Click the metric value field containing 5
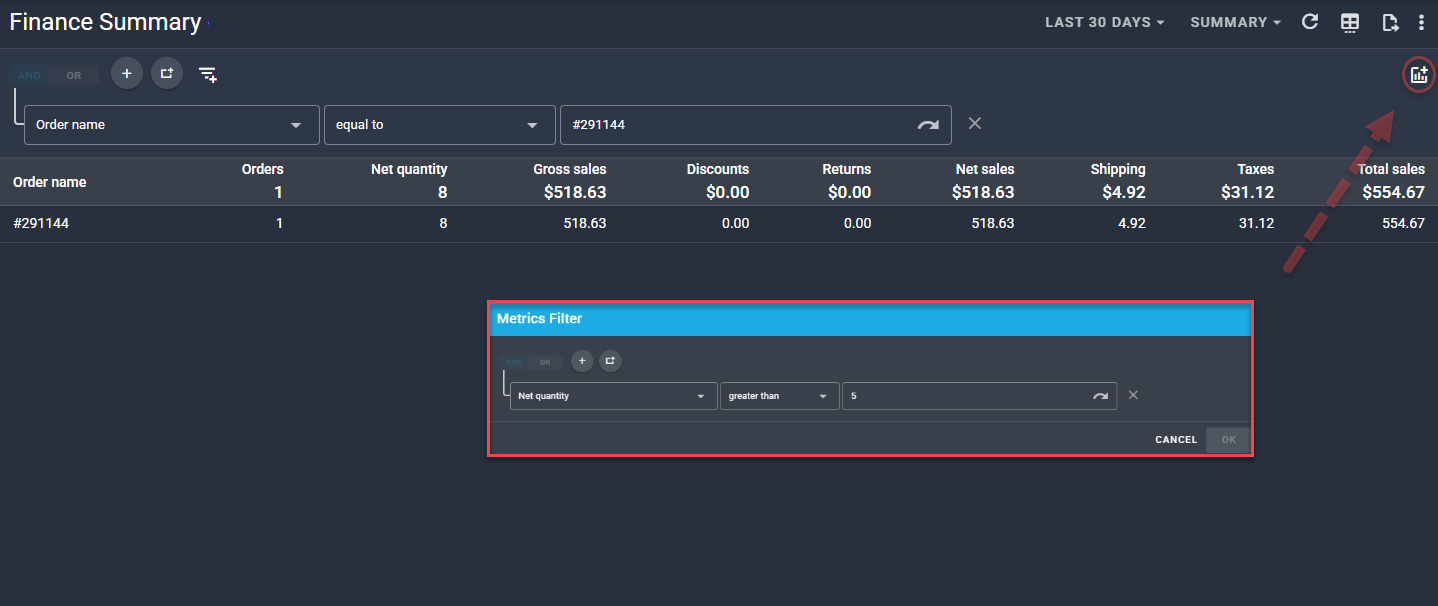This screenshot has height=606, width=1438. coord(965,396)
